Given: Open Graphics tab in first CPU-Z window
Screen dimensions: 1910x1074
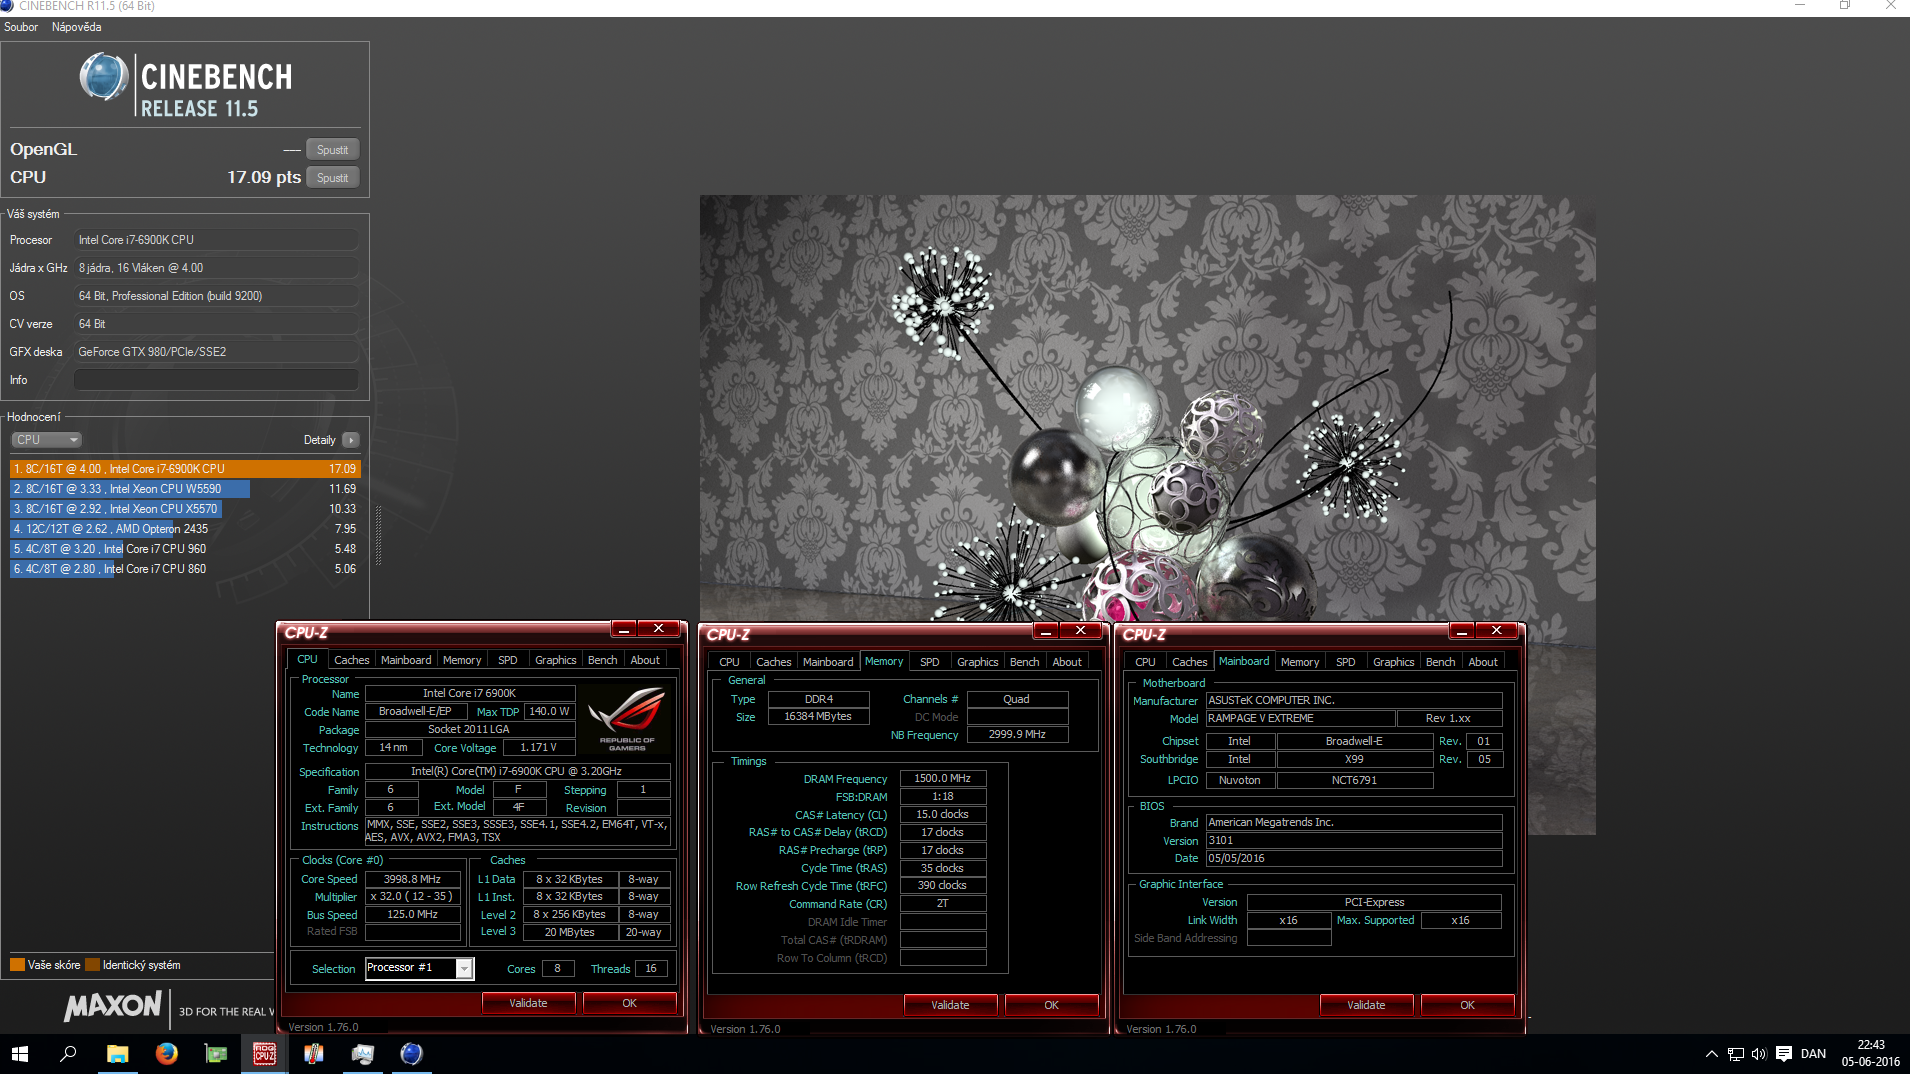Looking at the screenshot, I should click(x=556, y=660).
